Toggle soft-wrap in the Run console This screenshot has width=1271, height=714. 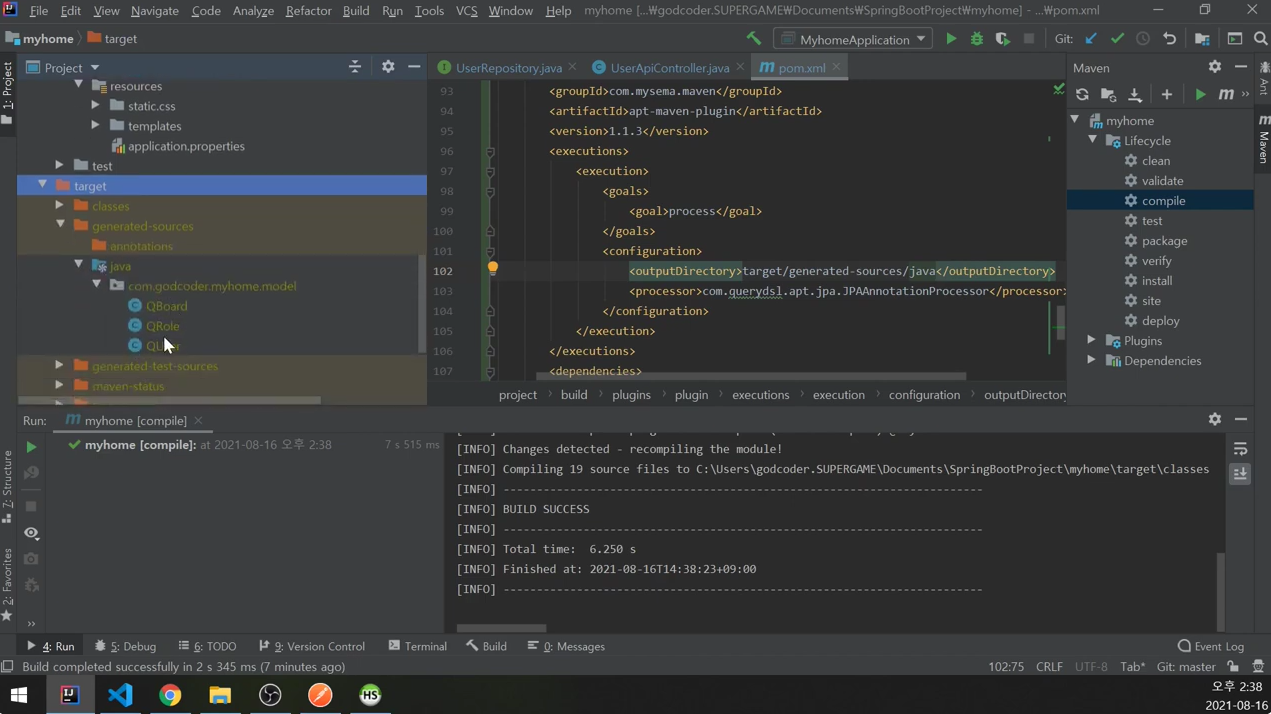1240,449
